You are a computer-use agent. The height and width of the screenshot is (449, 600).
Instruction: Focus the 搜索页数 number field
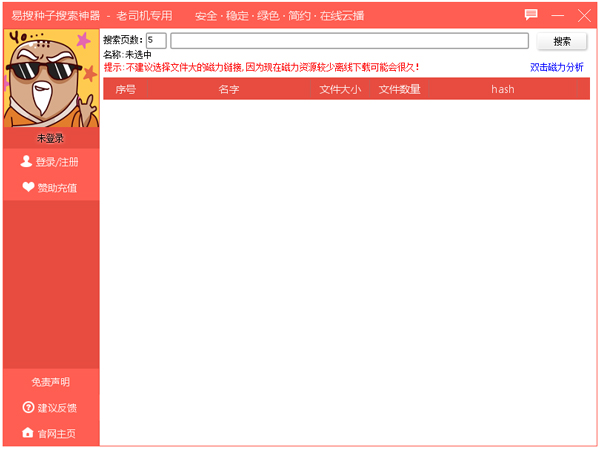click(156, 41)
